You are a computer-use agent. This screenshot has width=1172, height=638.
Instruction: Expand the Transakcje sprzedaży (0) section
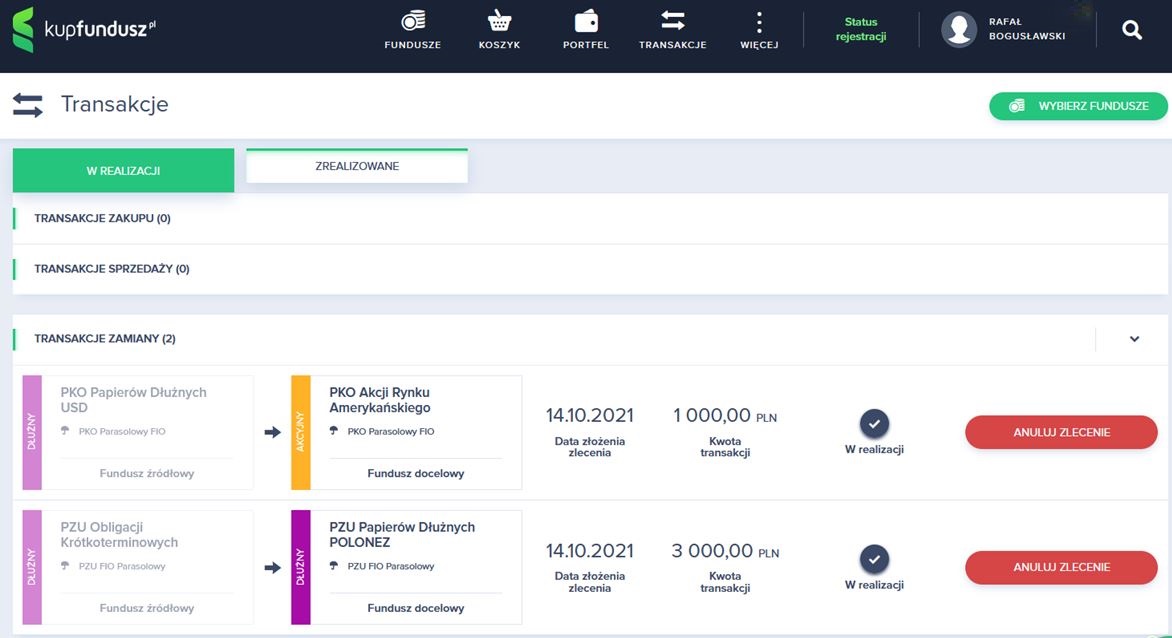click(x=590, y=269)
